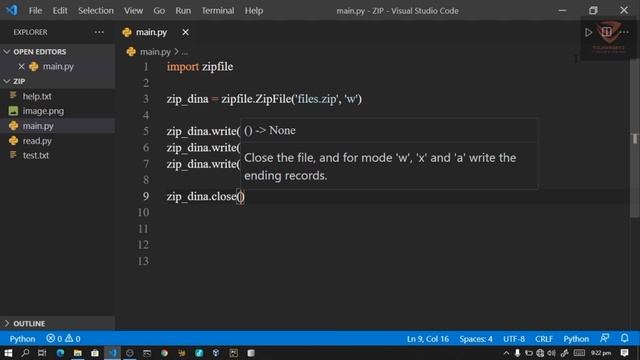This screenshot has width=640, height=360.
Task: Open notifications bell in status bar
Action: 624,338
